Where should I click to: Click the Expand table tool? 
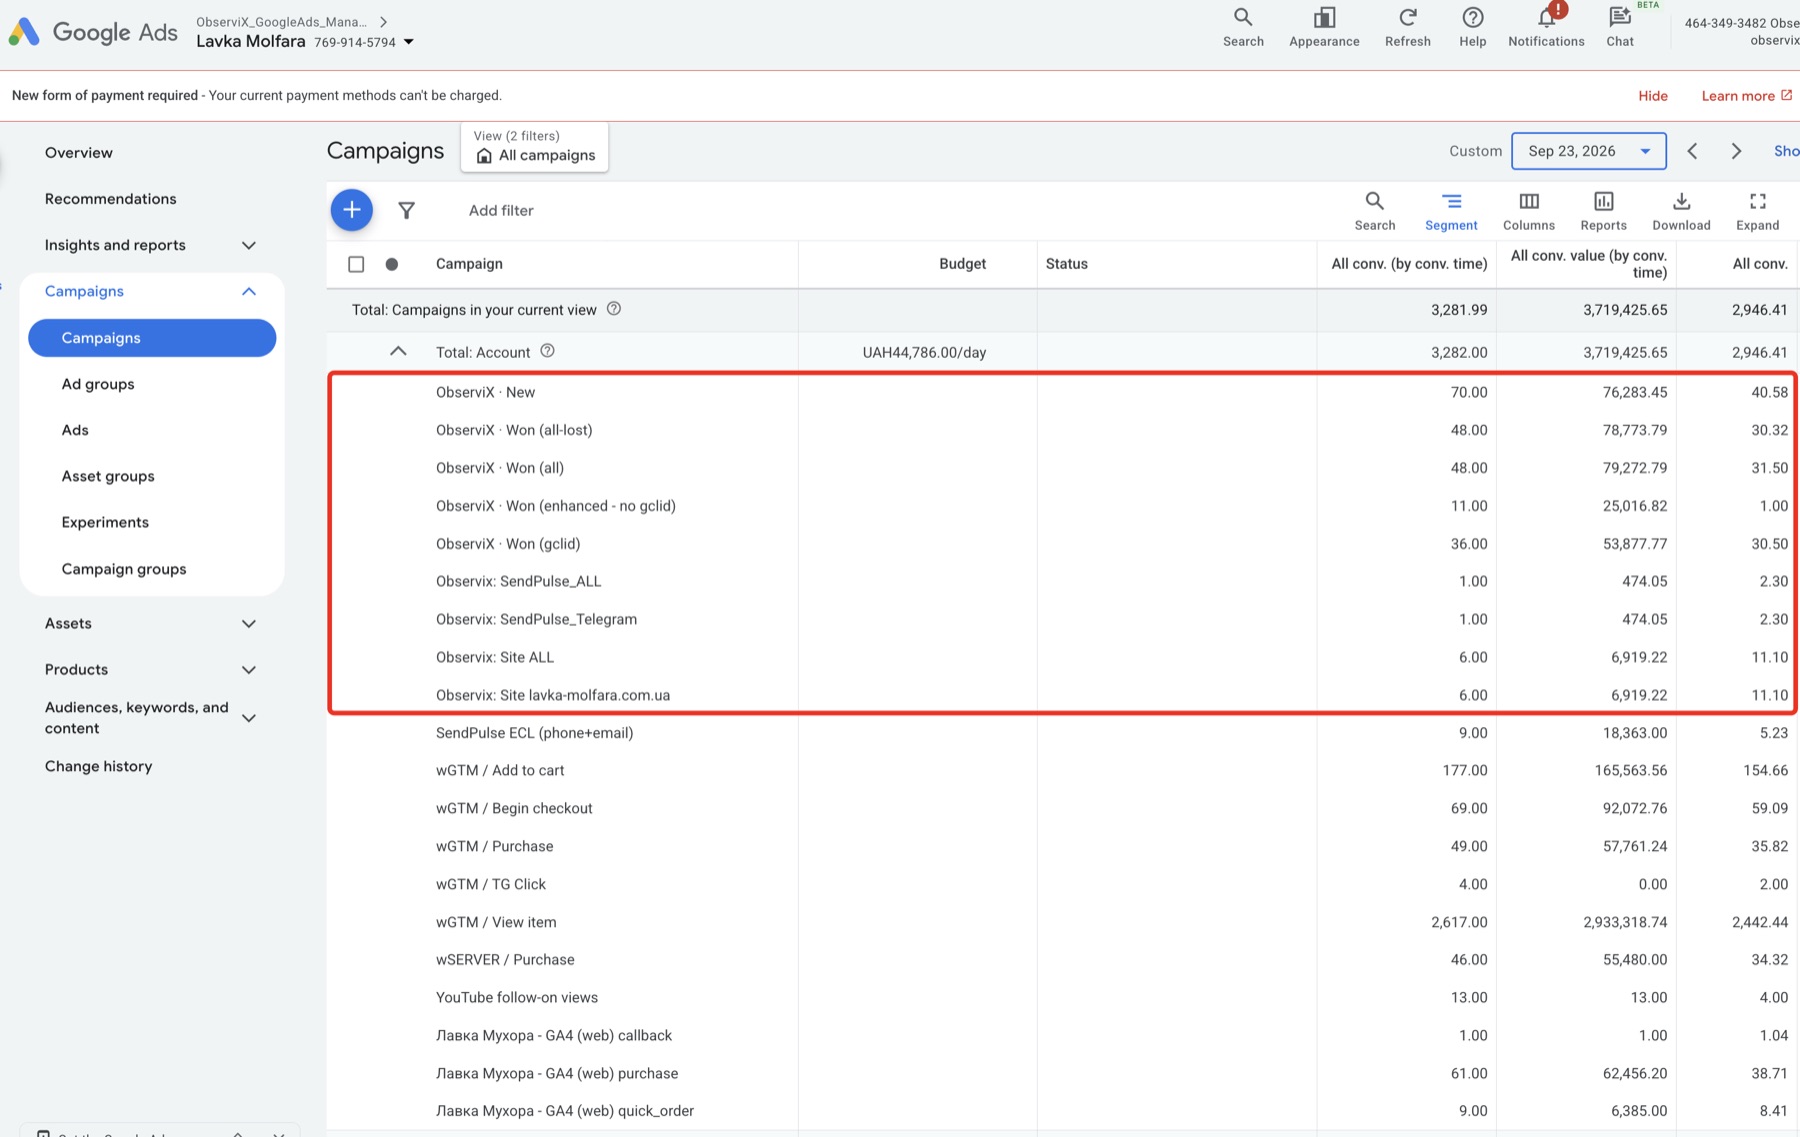point(1757,211)
